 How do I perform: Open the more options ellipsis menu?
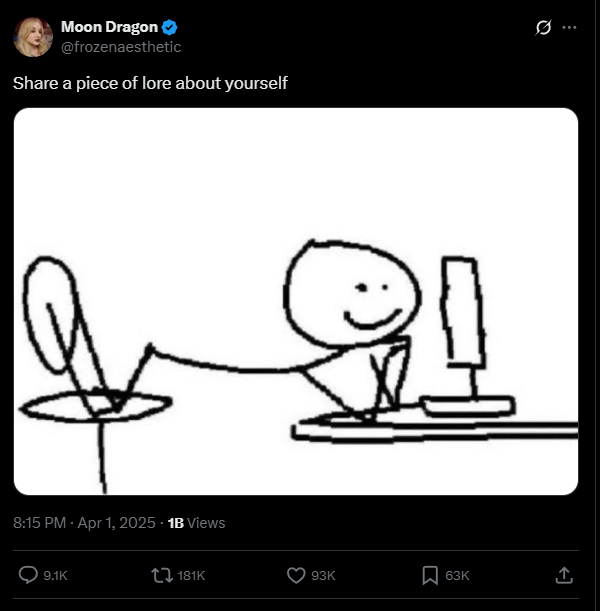(x=570, y=28)
